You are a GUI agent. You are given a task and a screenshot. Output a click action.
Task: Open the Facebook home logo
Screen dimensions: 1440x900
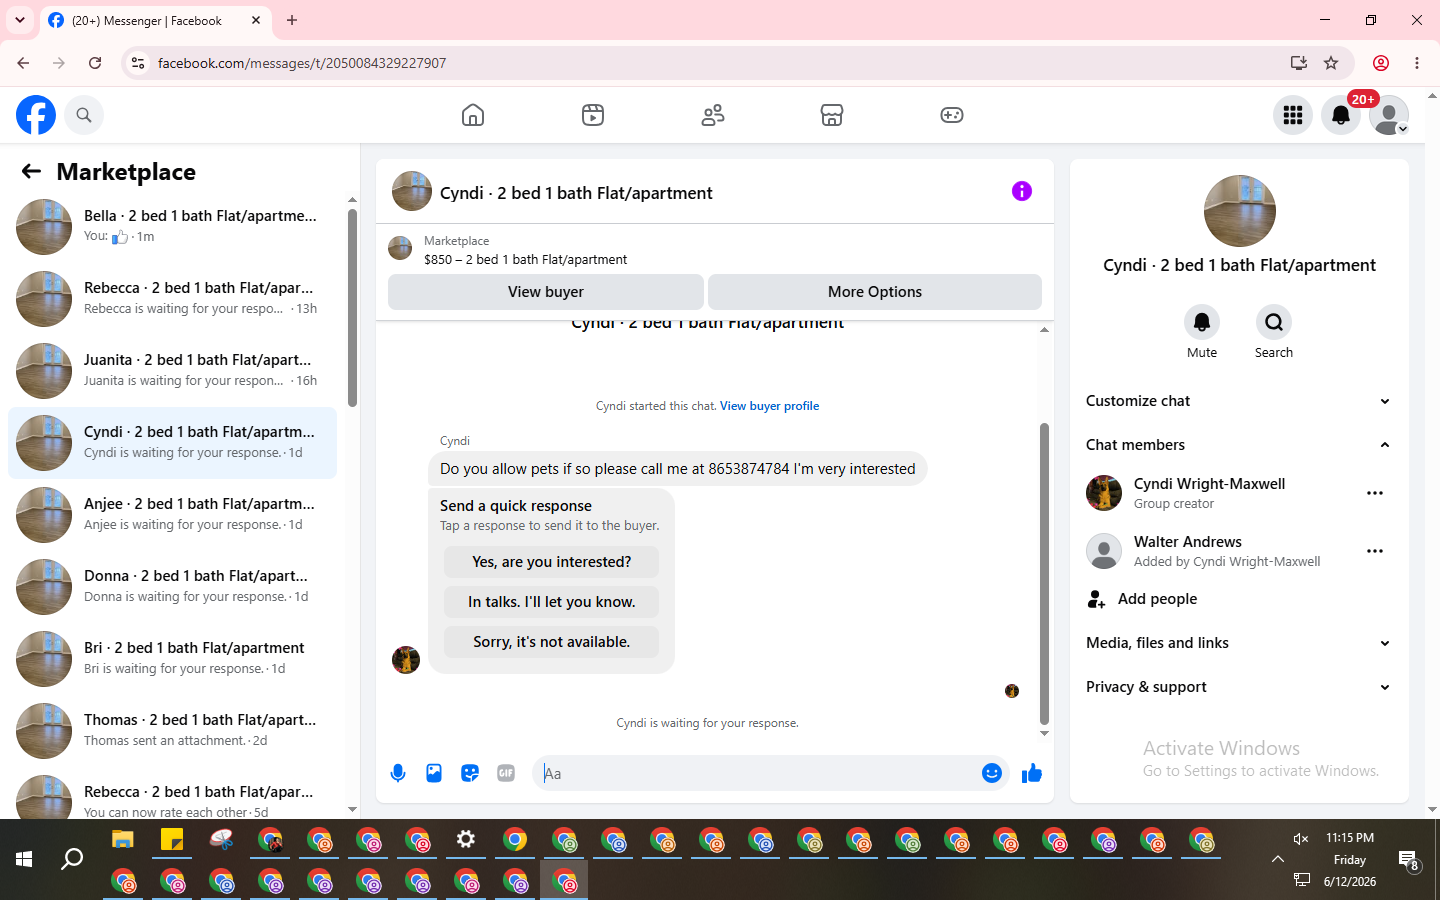pyautogui.click(x=36, y=115)
